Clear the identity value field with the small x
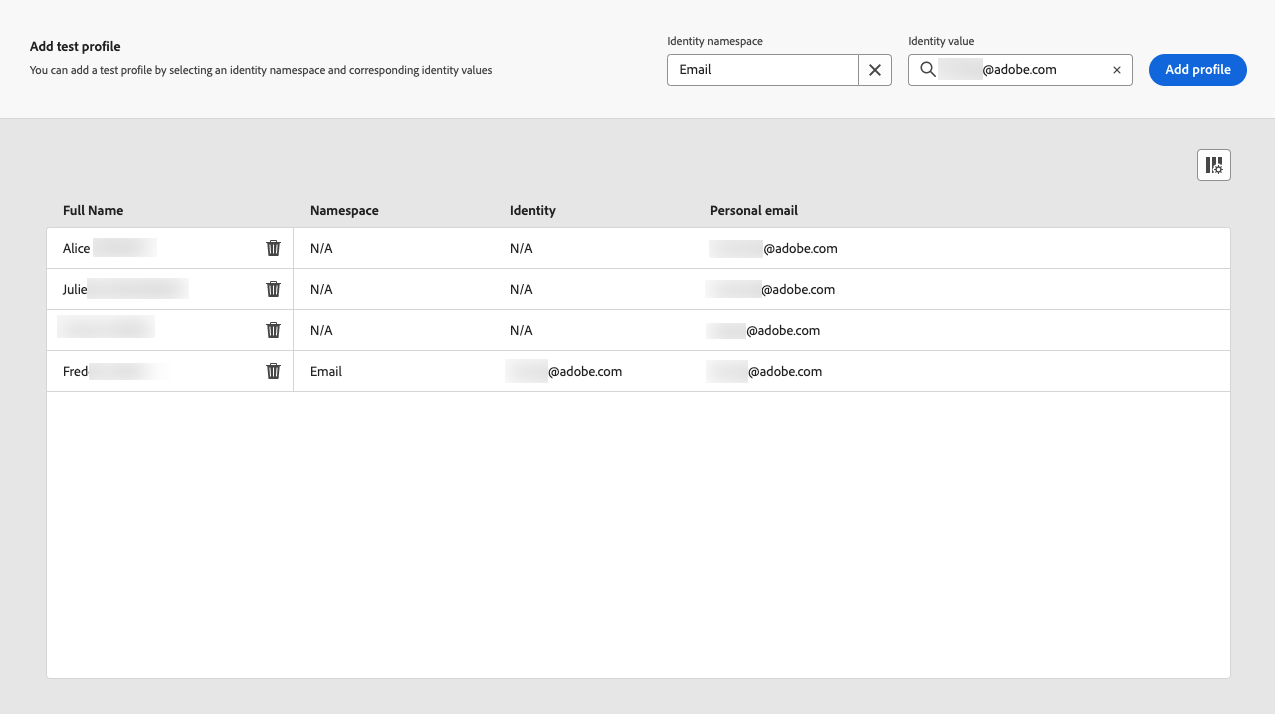The width and height of the screenshot is (1275, 714). coord(1117,70)
